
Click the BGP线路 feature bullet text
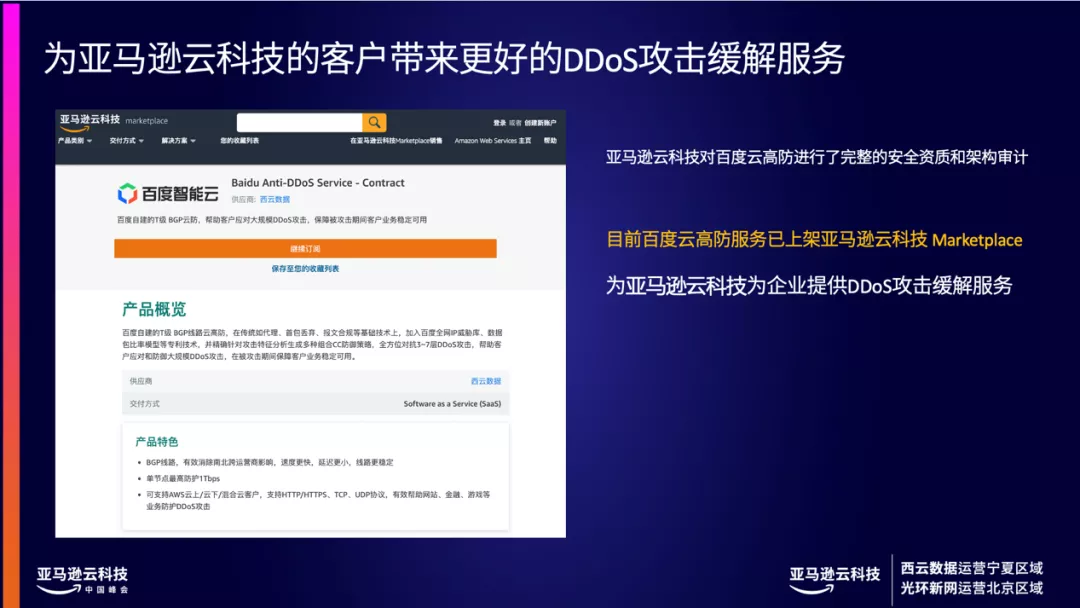[269, 462]
